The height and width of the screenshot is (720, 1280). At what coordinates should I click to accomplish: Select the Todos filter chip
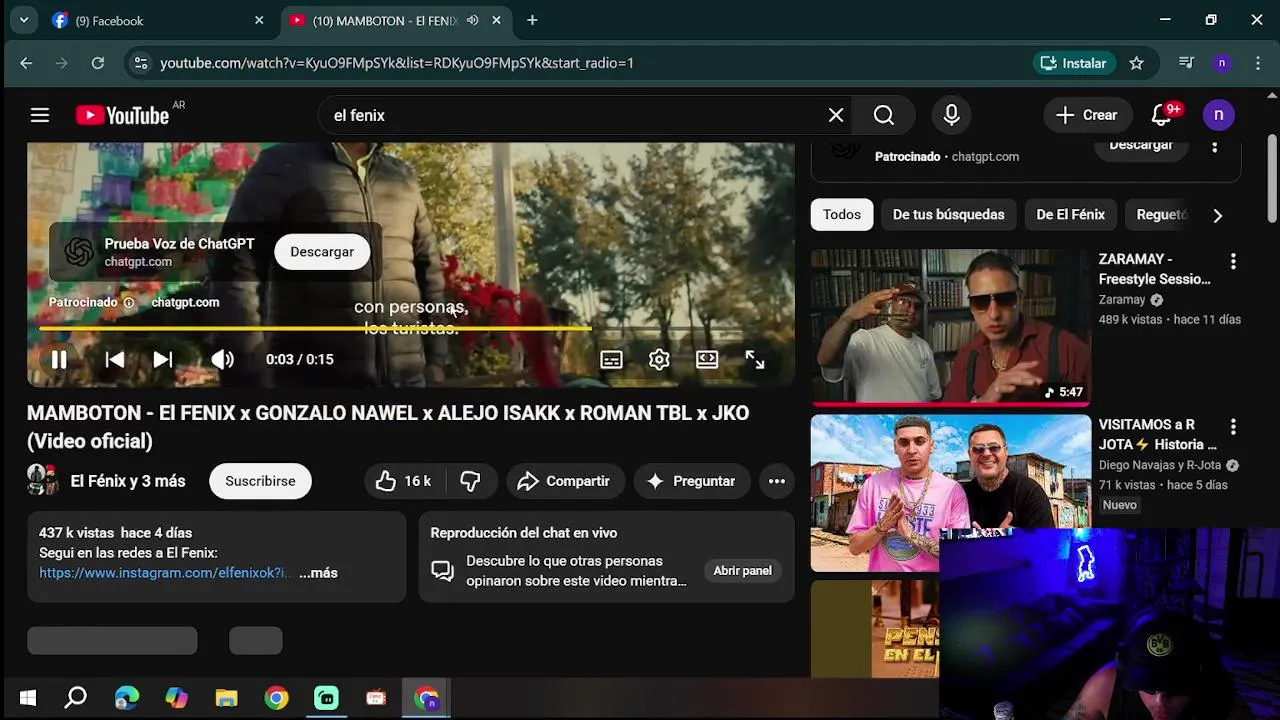(x=842, y=215)
